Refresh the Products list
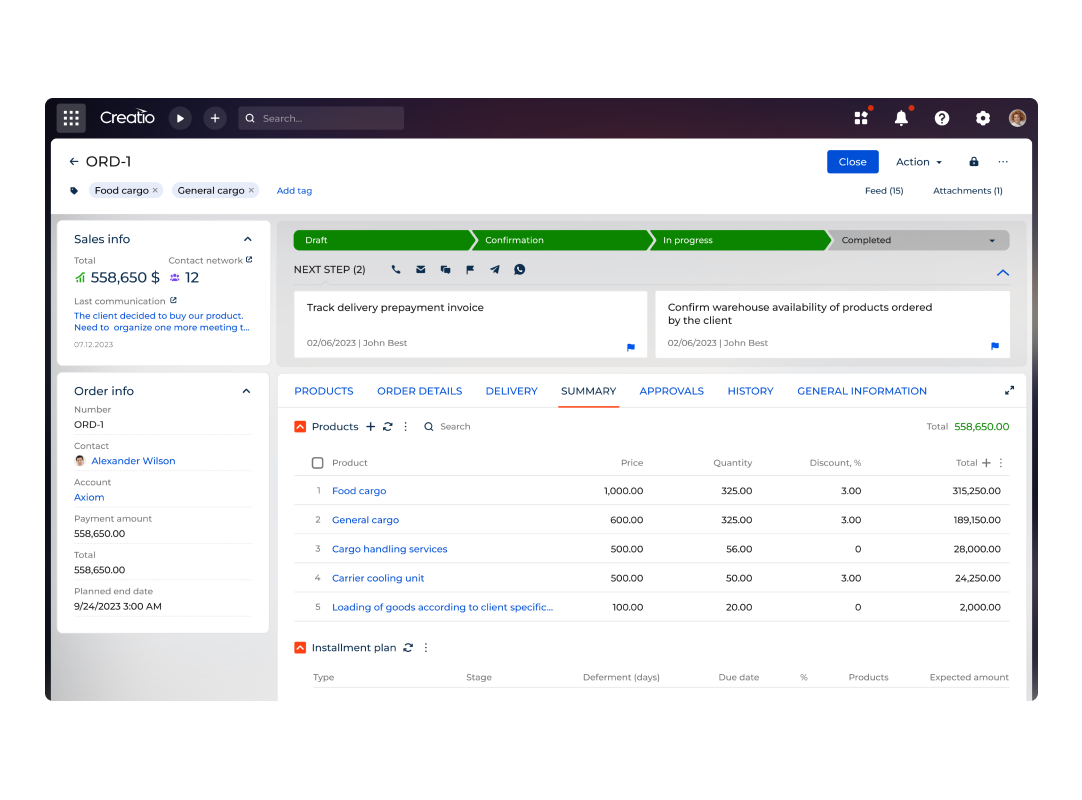This screenshot has height=800, width=1082. pos(388,427)
